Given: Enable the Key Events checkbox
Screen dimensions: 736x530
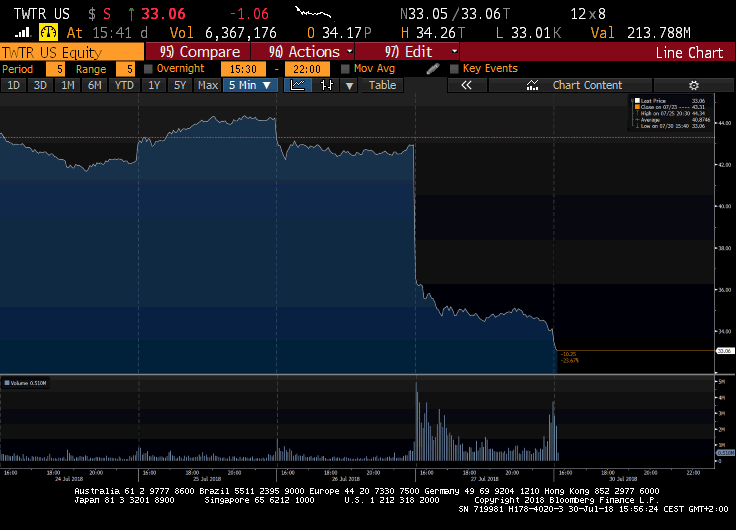Looking at the screenshot, I should pos(454,69).
